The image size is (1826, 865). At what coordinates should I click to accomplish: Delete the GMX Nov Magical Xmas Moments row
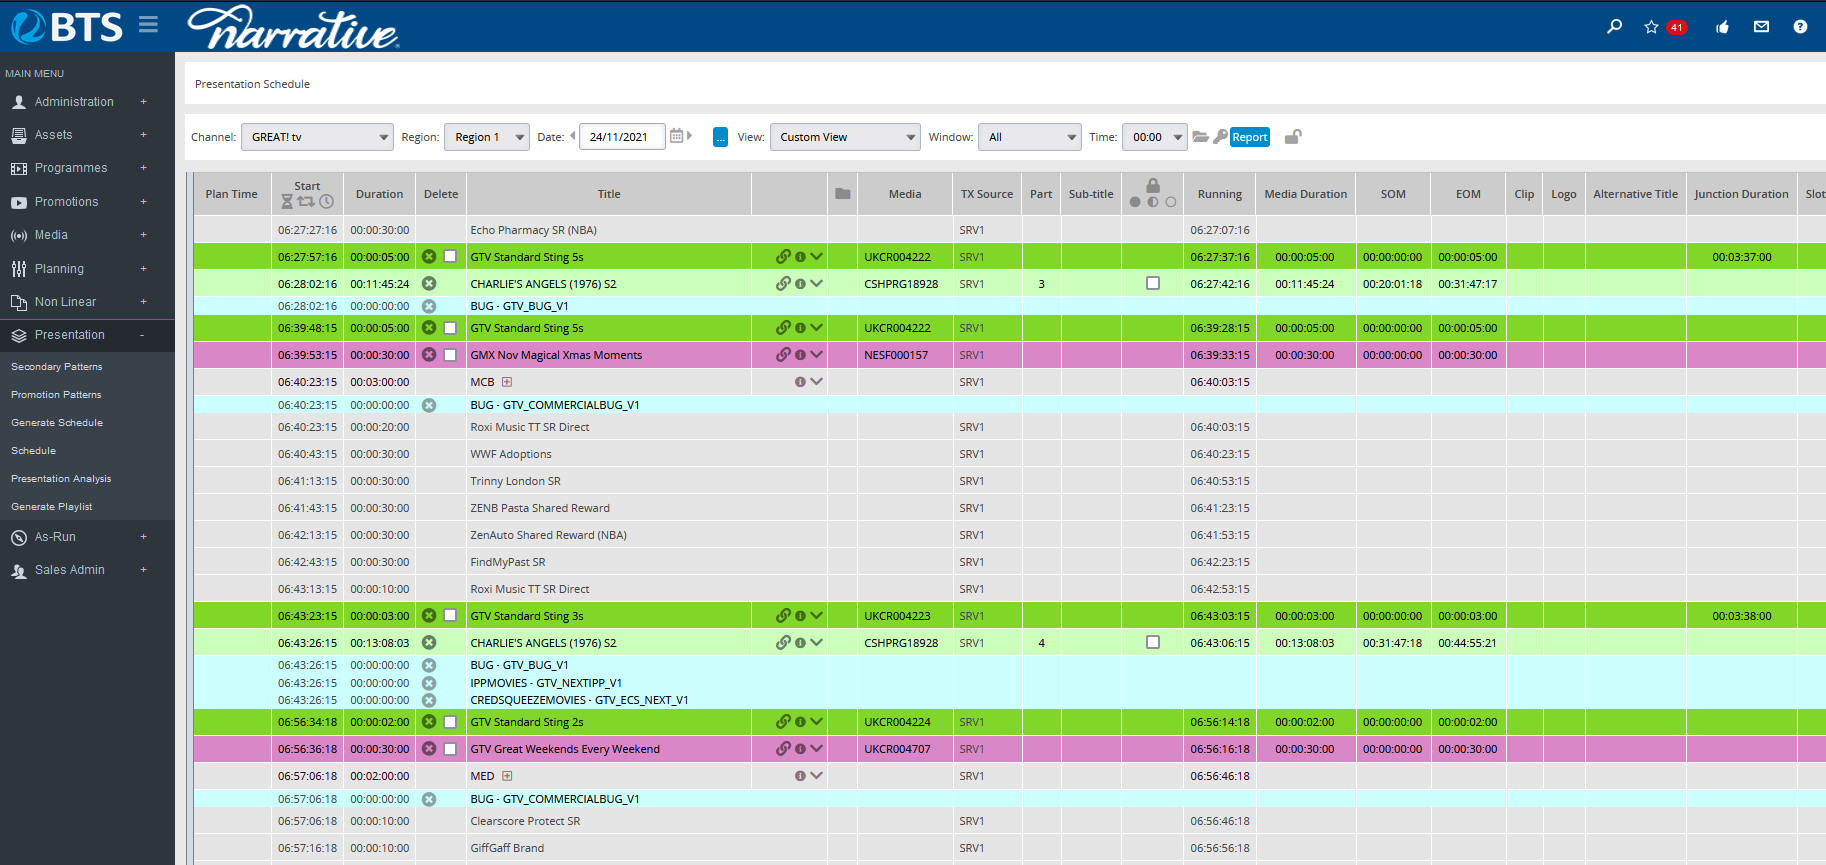[x=429, y=355]
